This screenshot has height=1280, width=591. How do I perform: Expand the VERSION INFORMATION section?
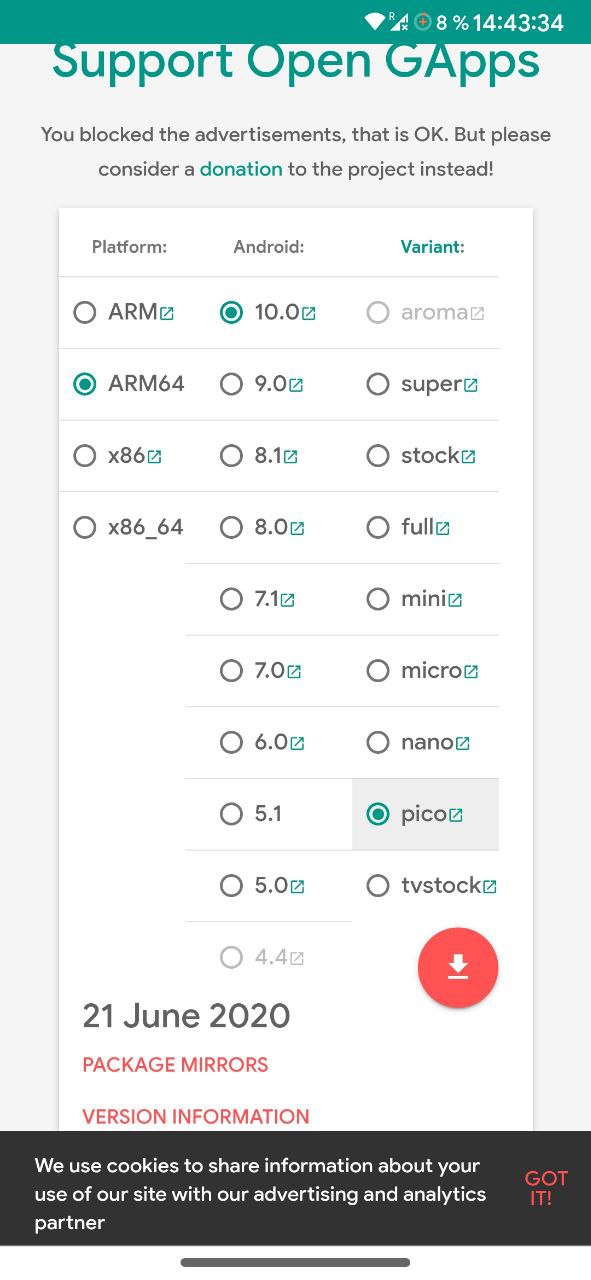(x=196, y=1116)
